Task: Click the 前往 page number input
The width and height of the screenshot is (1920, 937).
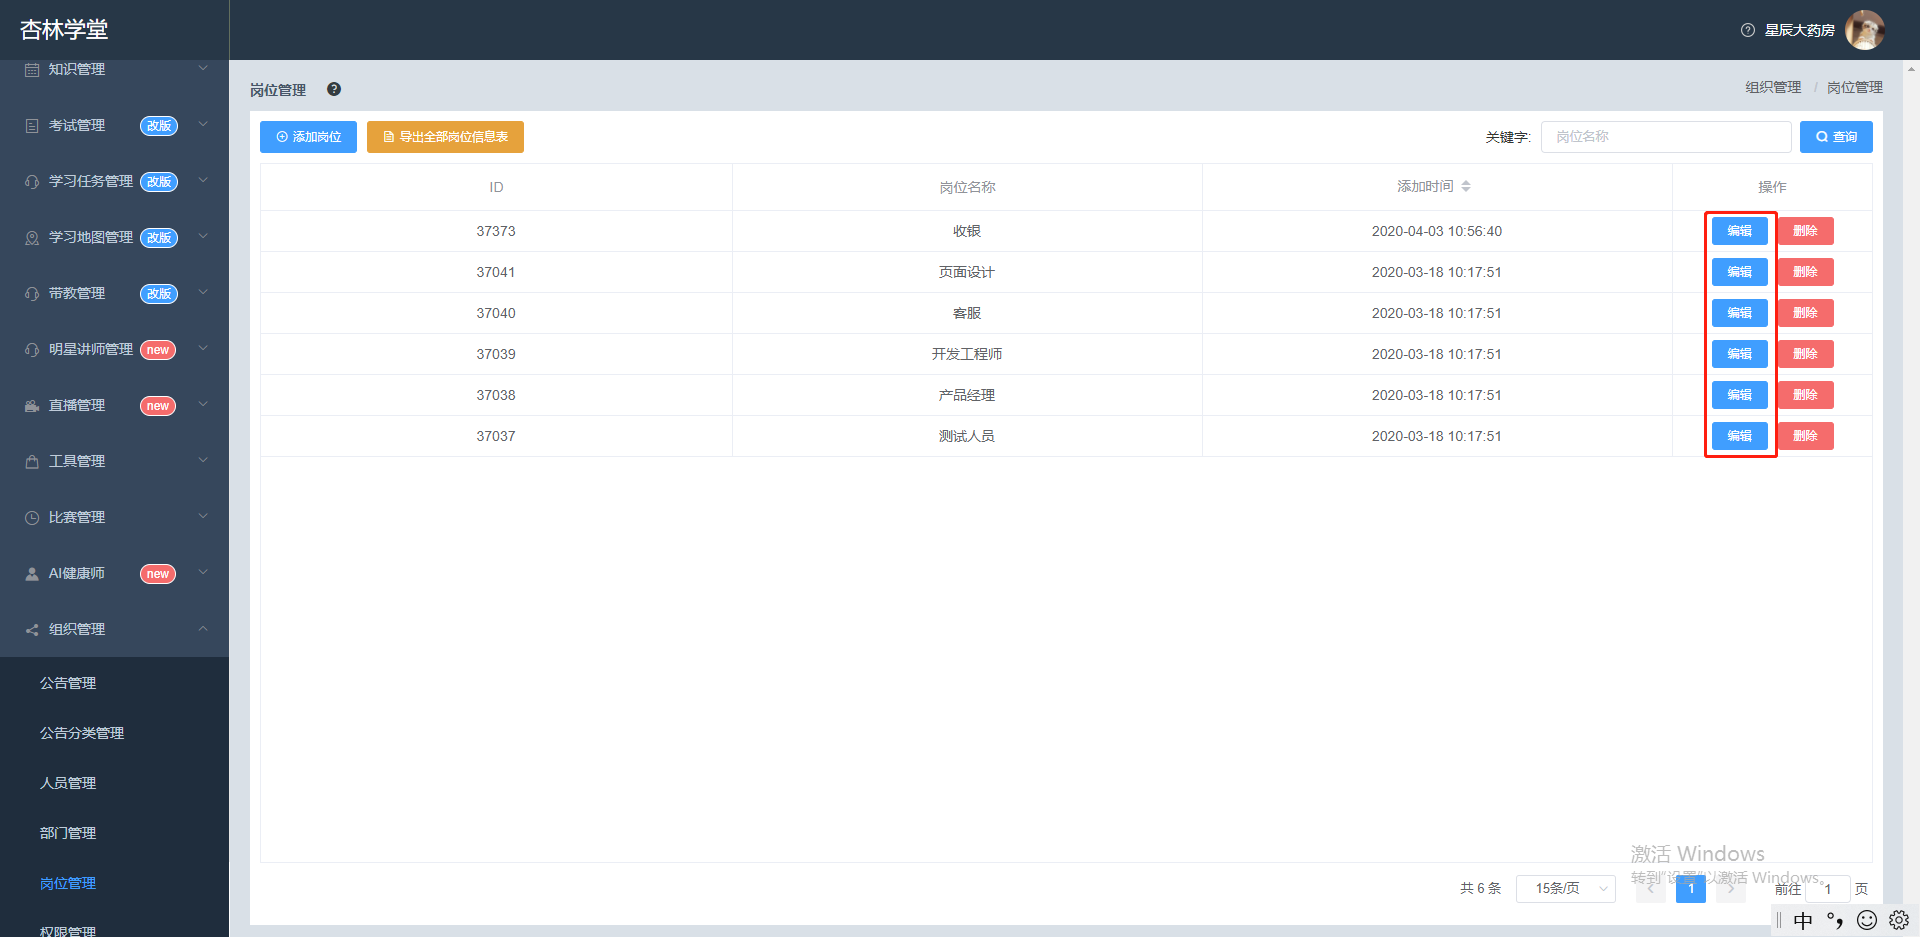Action: tap(1828, 888)
